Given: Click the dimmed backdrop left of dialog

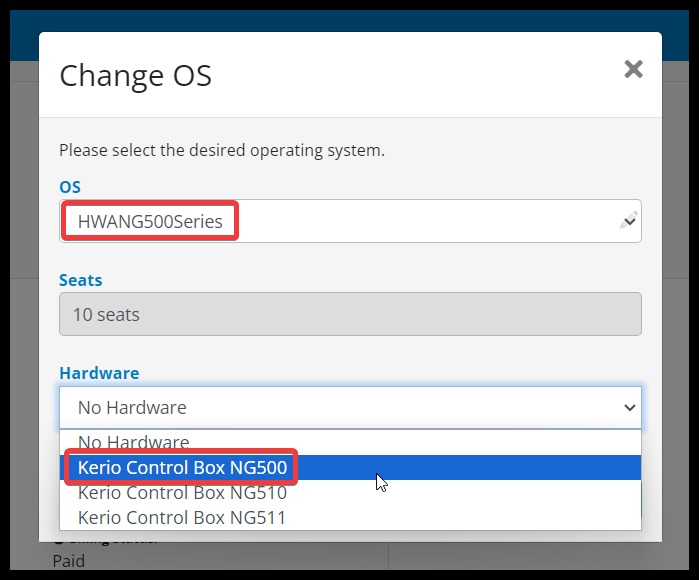Looking at the screenshot, I should pyautogui.click(x=19, y=300).
